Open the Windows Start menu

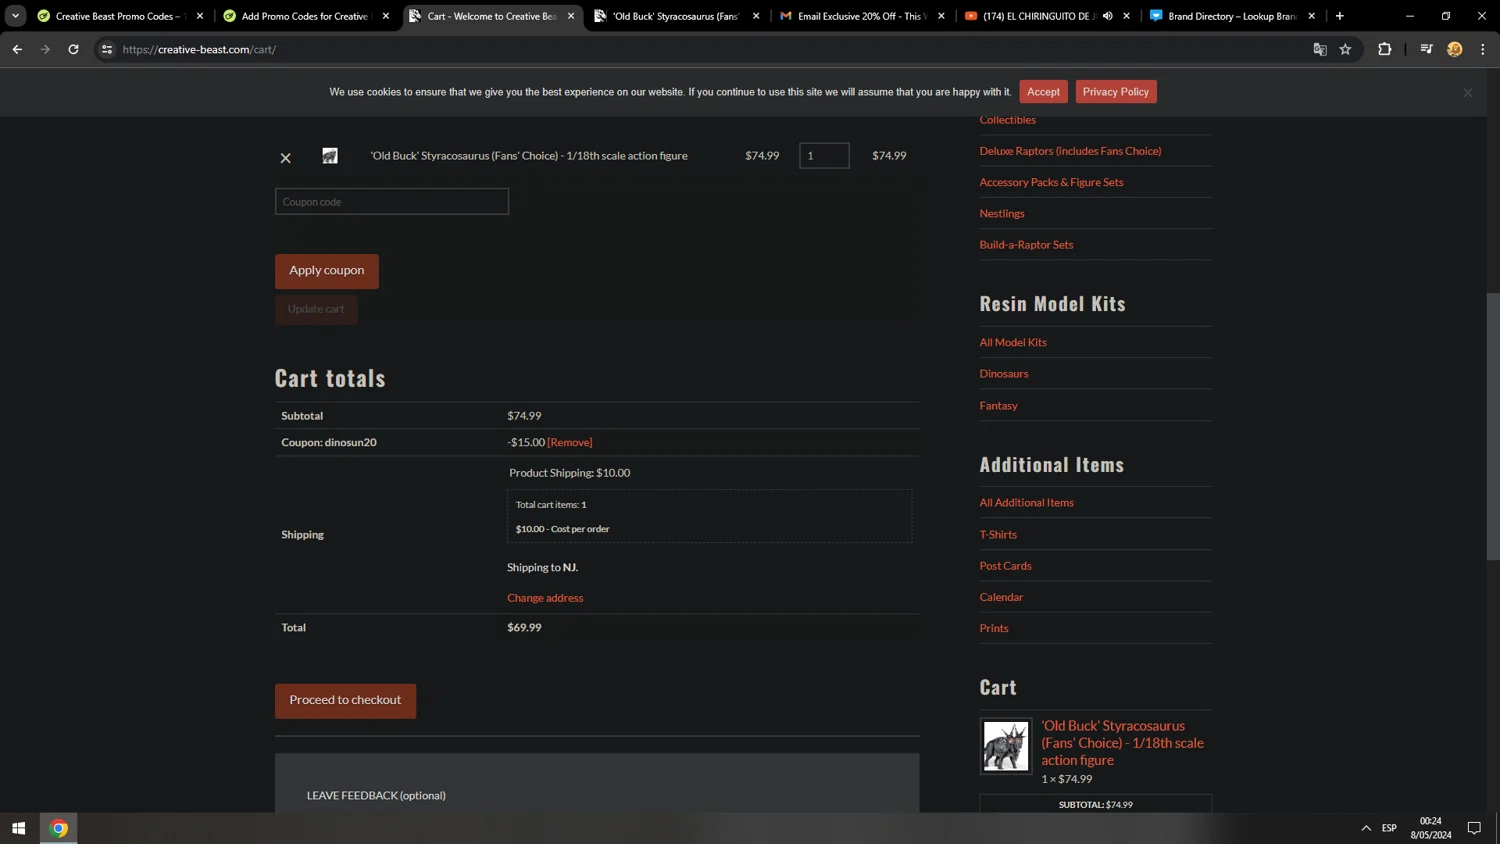(18, 828)
